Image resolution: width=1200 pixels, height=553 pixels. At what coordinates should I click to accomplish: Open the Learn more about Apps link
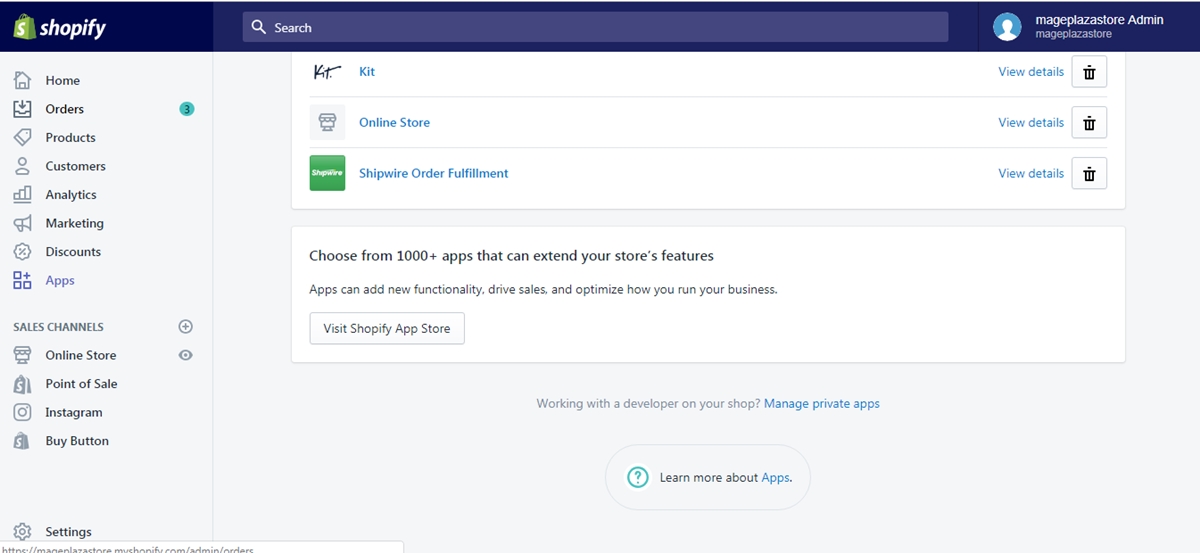click(775, 478)
